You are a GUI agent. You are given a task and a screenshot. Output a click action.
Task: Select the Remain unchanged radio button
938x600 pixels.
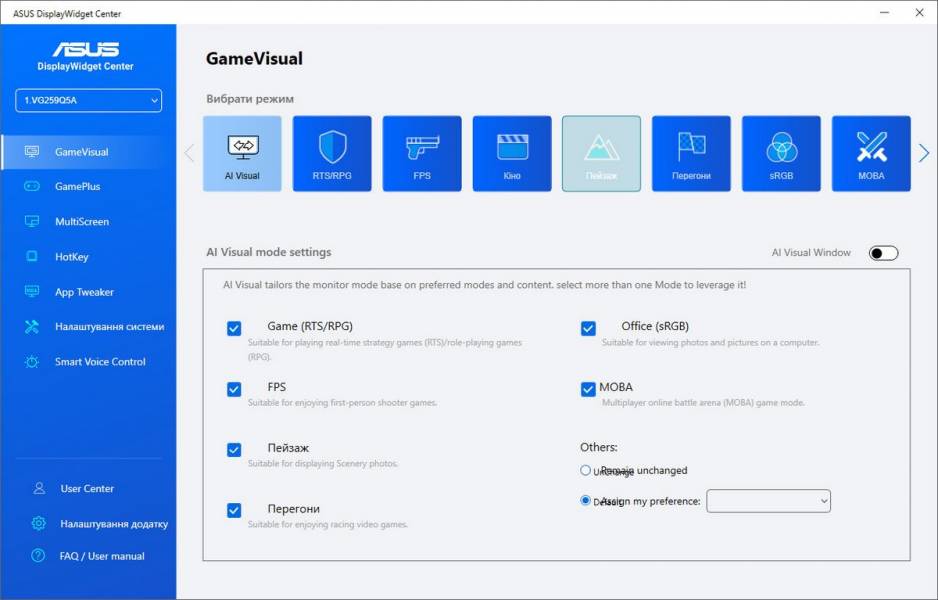point(586,470)
